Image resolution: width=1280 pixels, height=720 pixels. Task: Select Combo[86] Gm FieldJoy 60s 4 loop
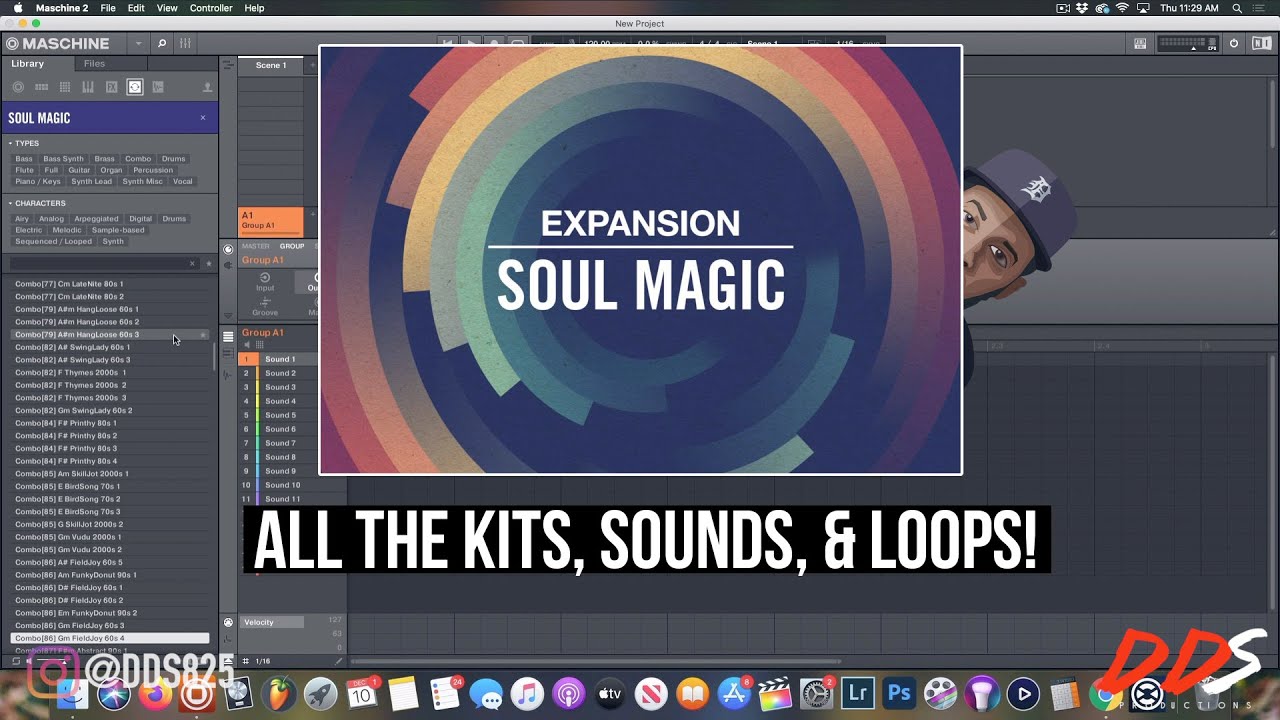[x=110, y=638]
